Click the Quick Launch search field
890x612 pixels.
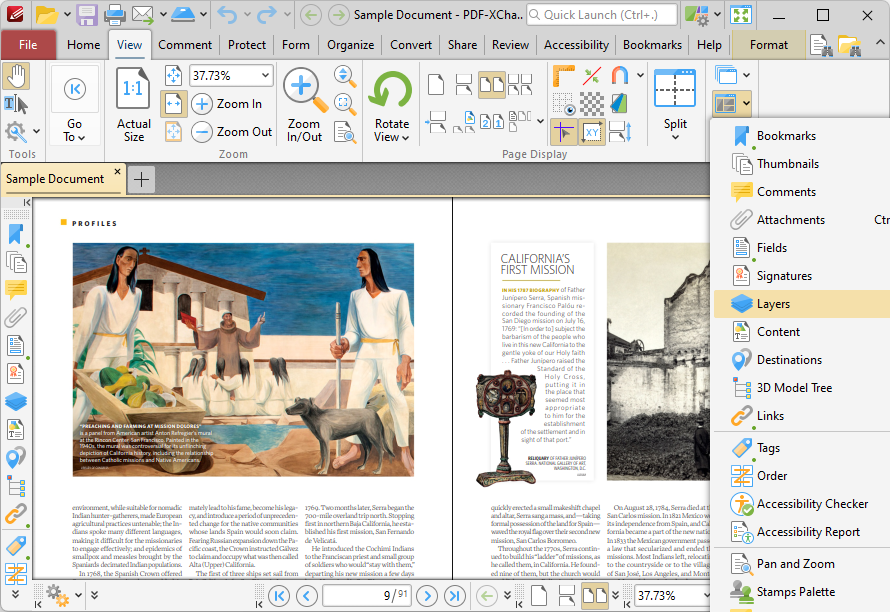tap(602, 15)
